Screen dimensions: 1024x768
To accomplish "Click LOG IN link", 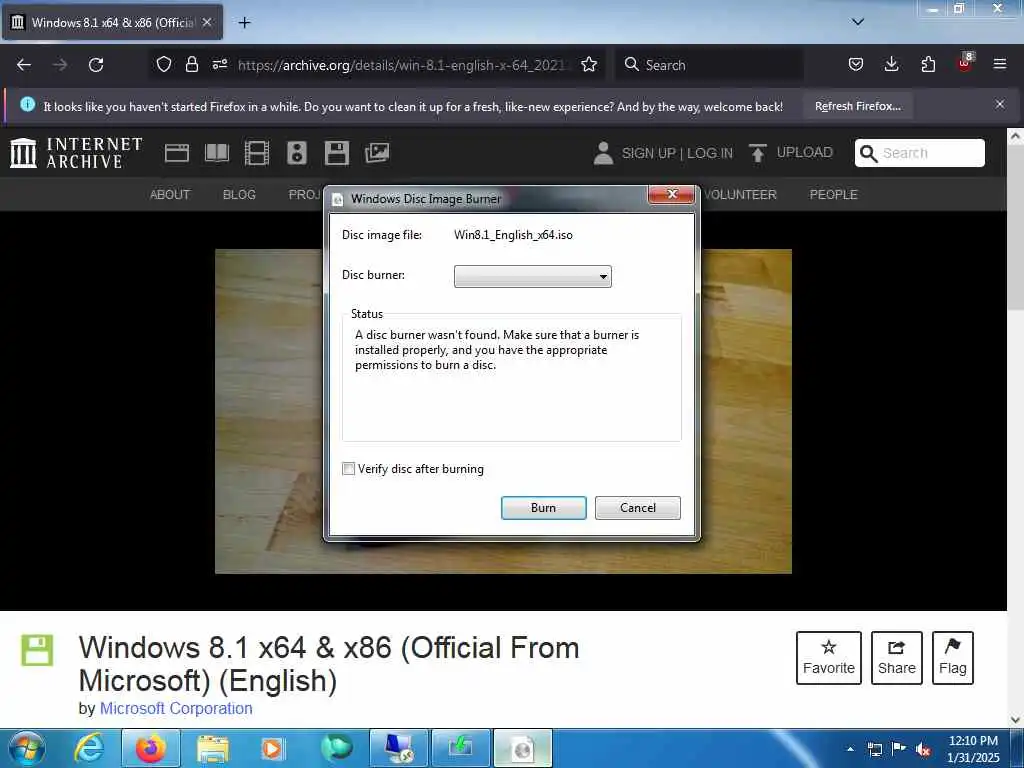I will [x=710, y=153].
